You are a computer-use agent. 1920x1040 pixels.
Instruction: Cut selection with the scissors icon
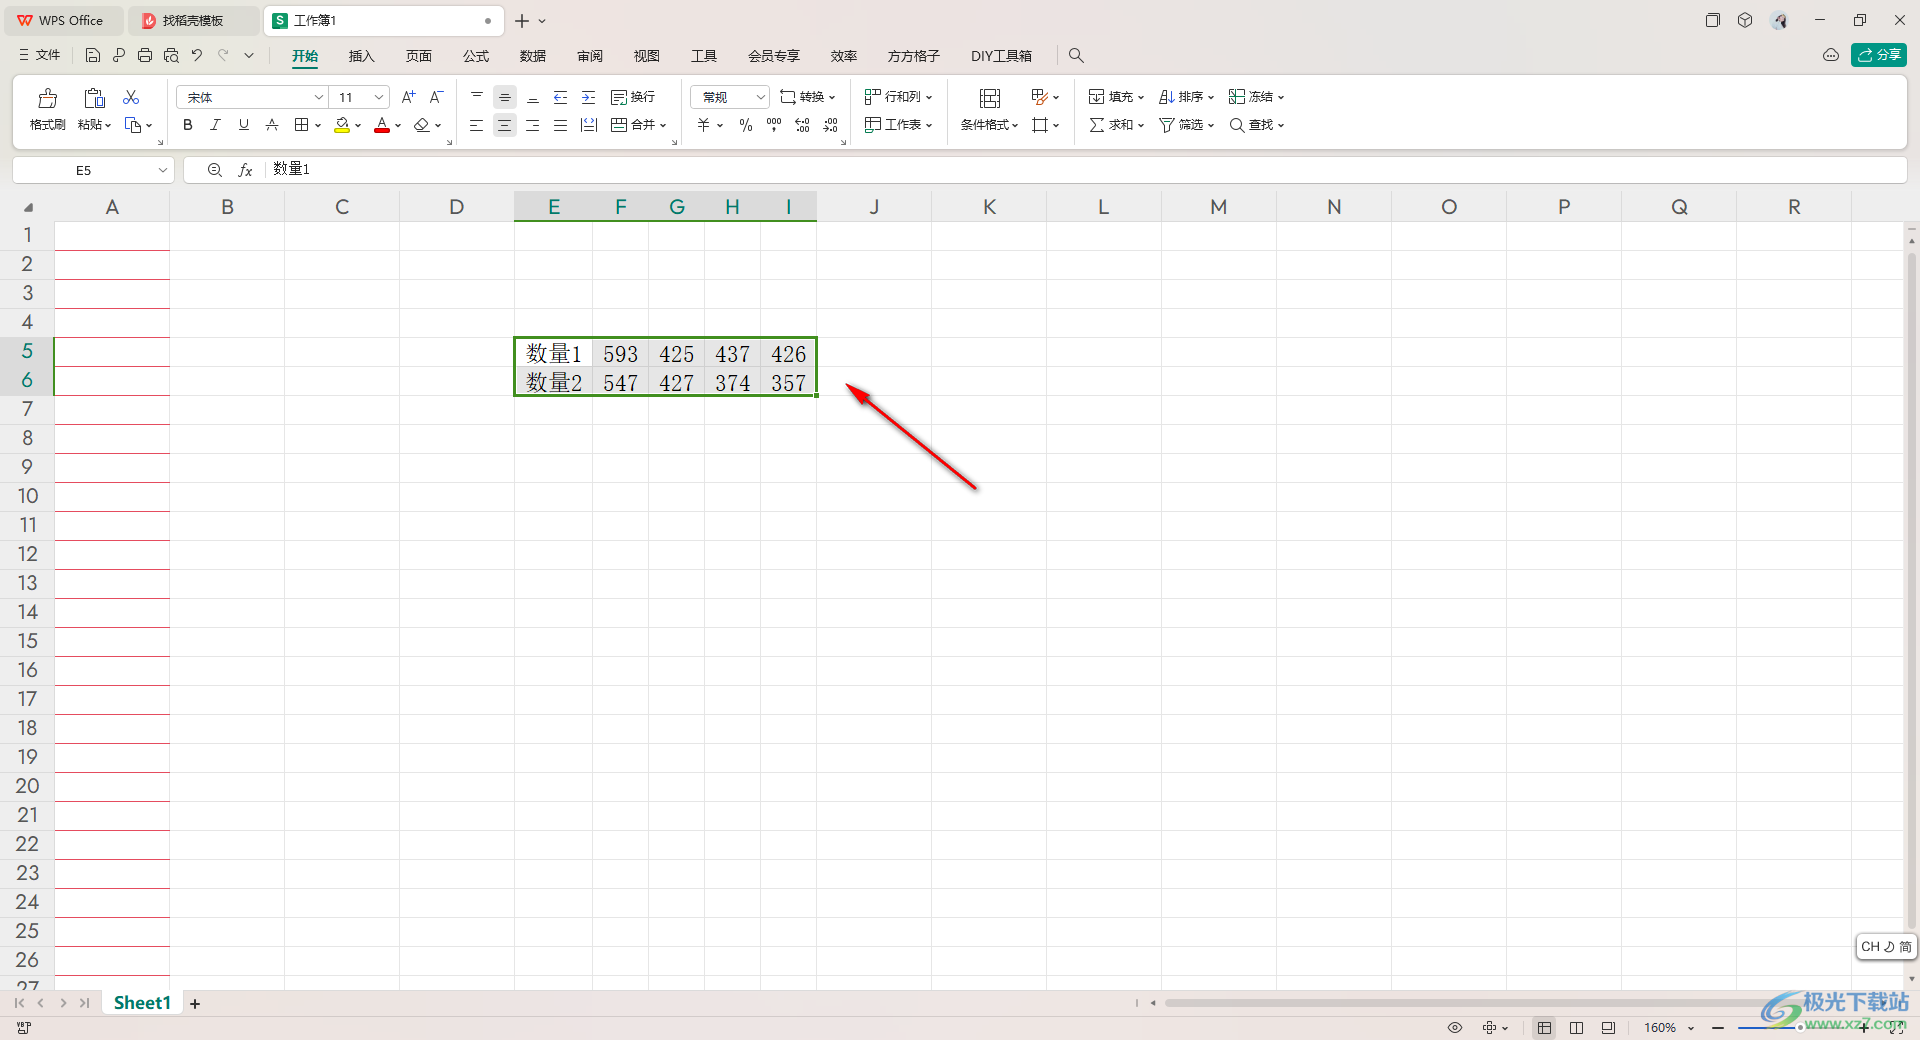tap(131, 97)
